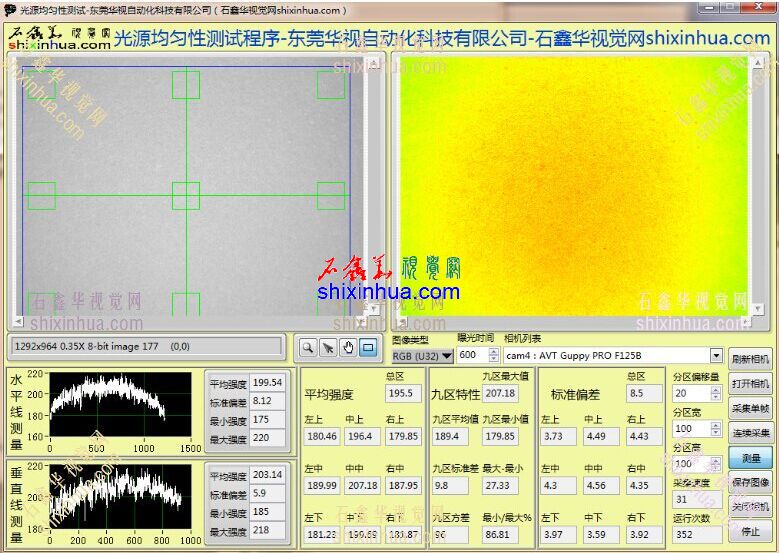
Task: Start 连续采集 continuous capture
Action: click(x=750, y=433)
